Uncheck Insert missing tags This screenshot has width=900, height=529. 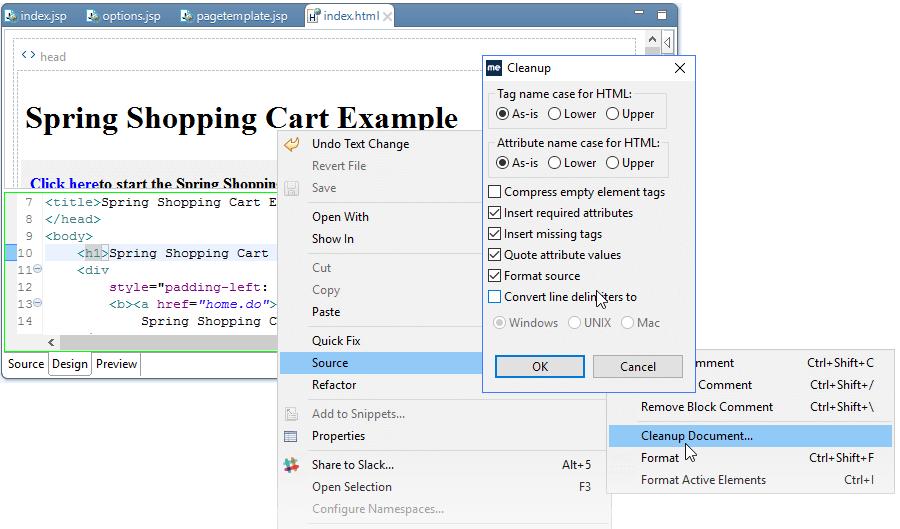494,234
